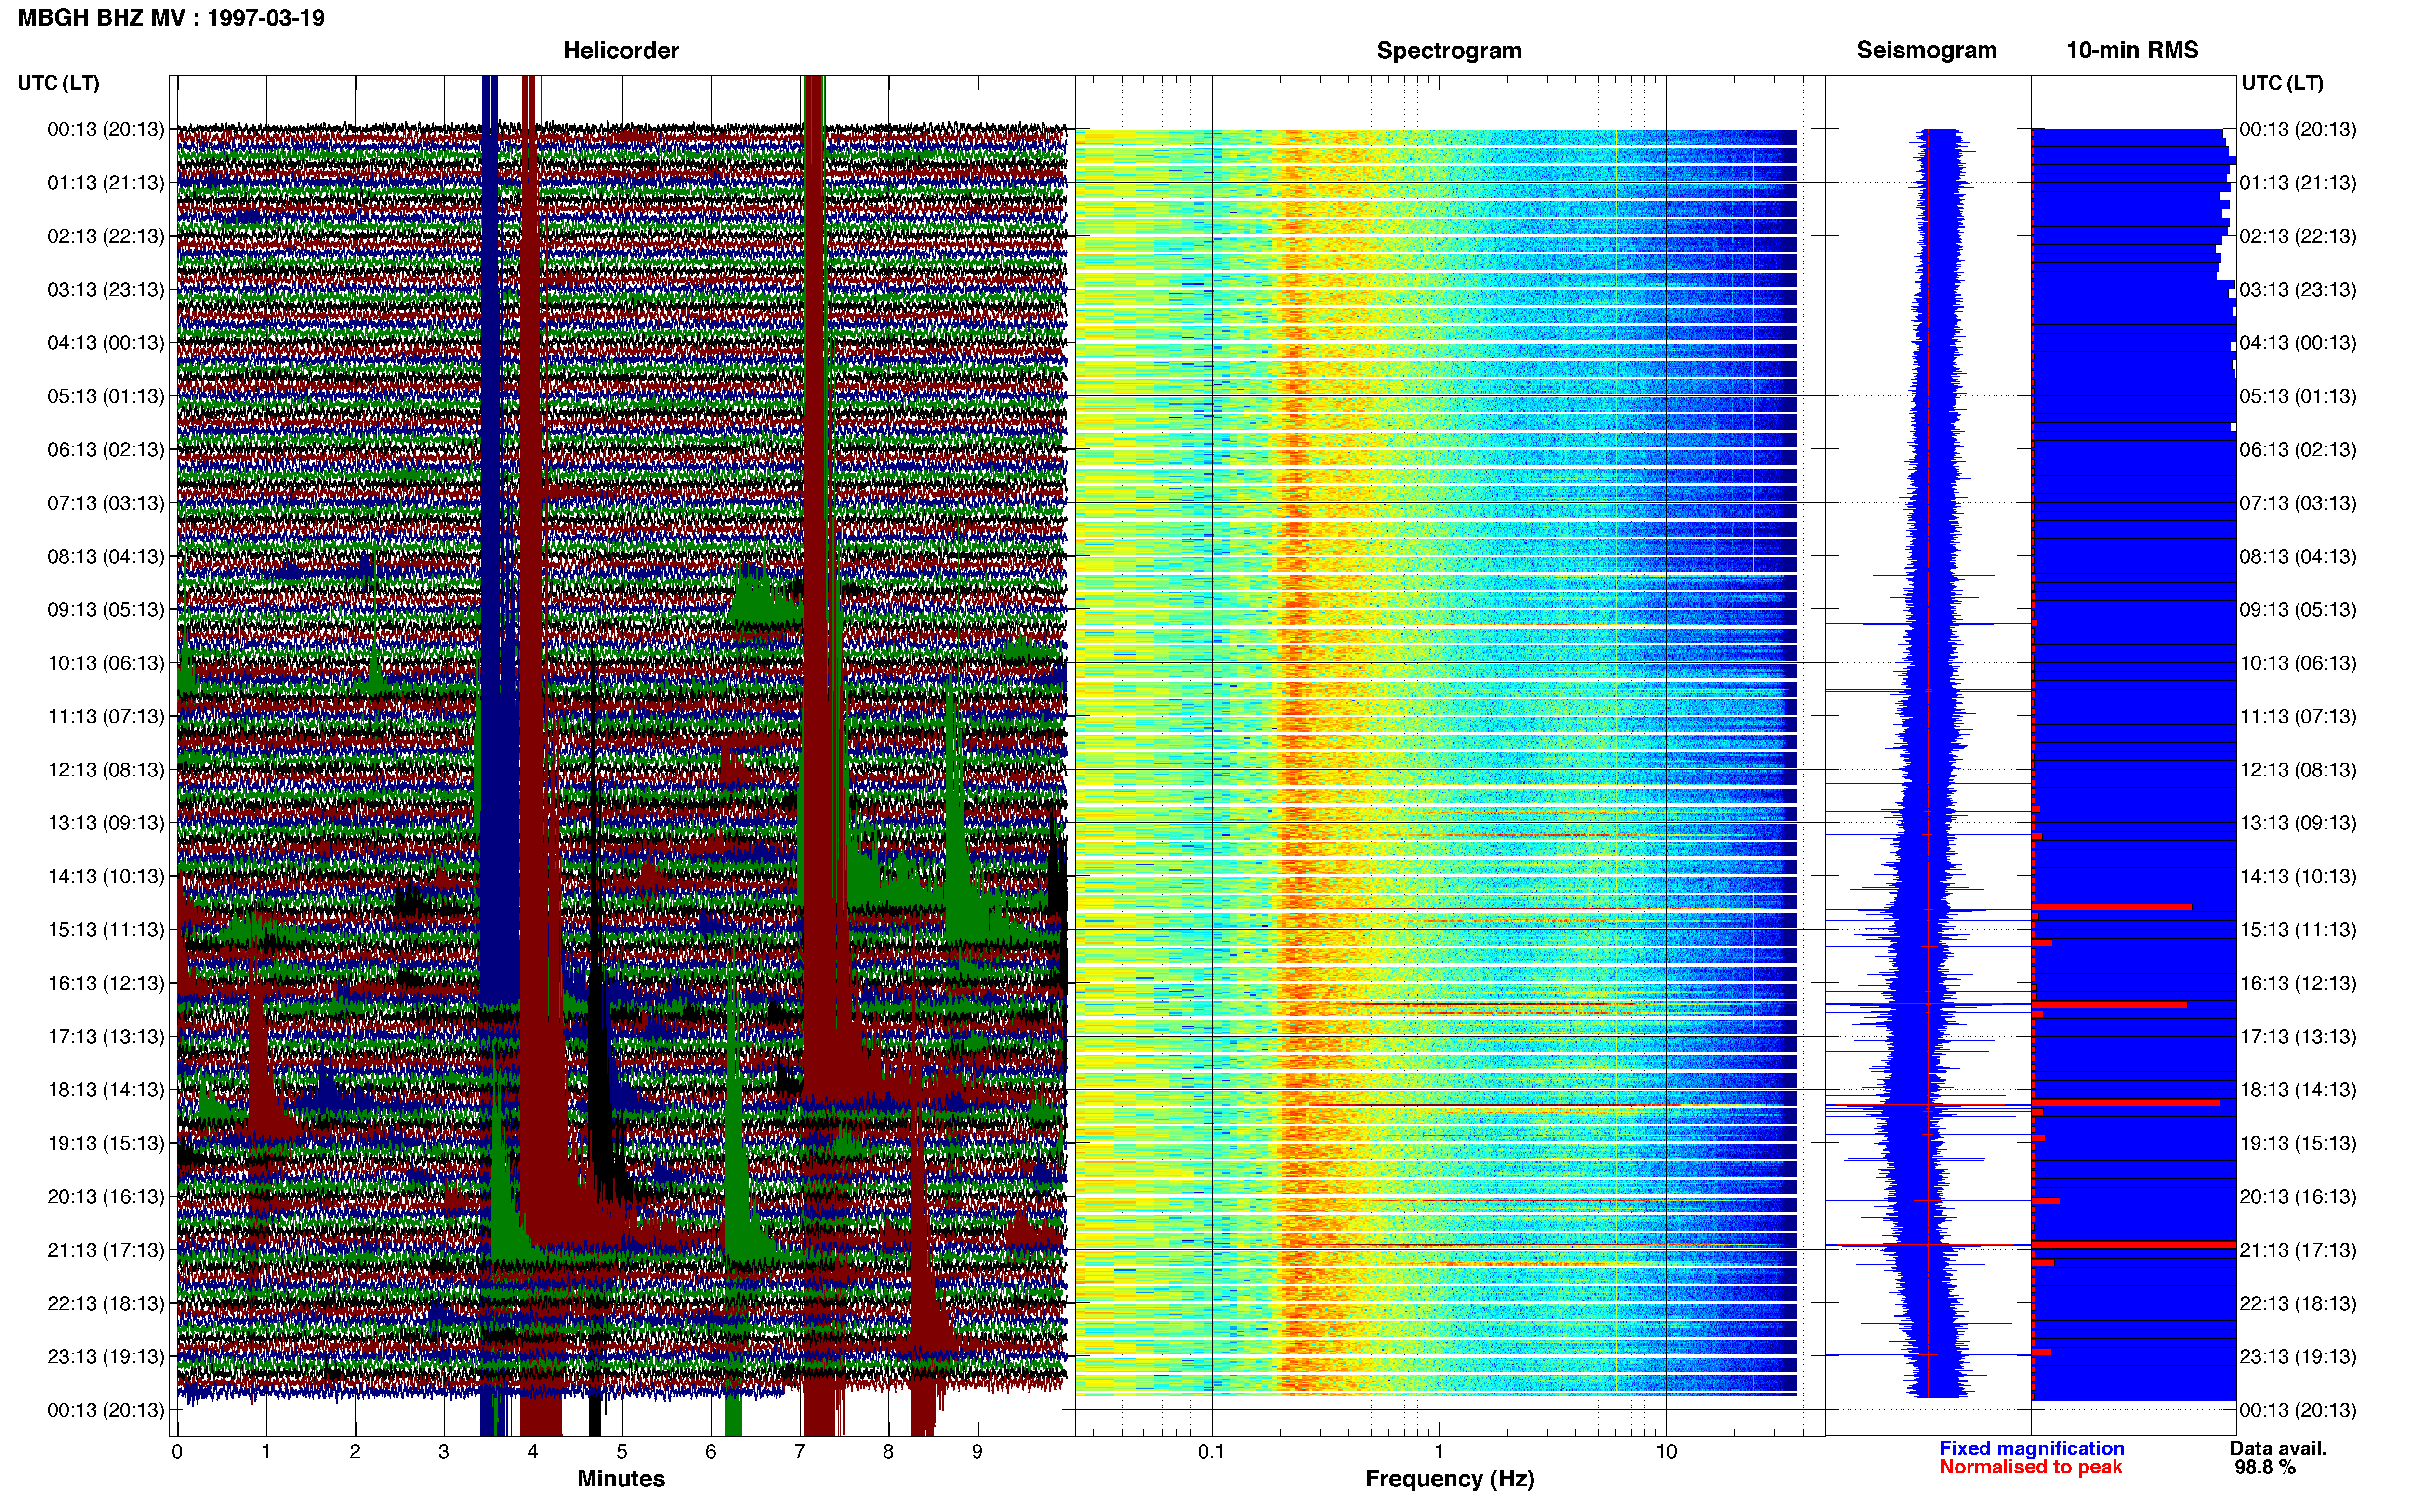
Task: Click the '5' minute tick label
Action: (622, 1452)
